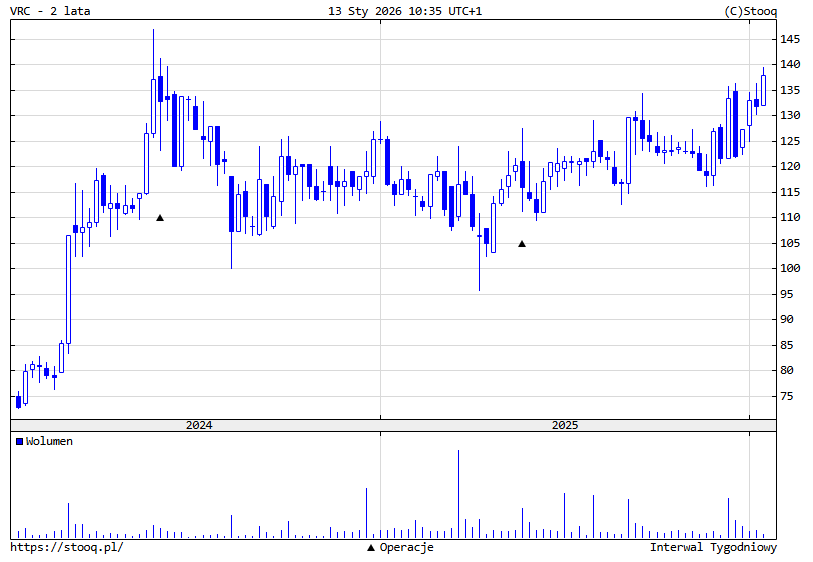The image size is (813, 562).
Task: Click the Operacje legend text
Action: point(406,548)
